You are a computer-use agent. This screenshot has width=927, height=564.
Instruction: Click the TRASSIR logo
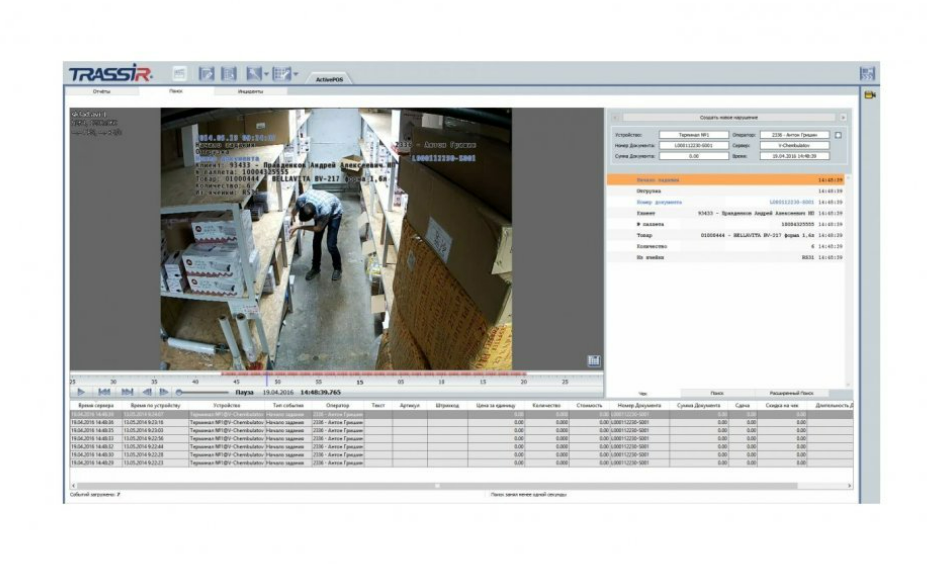click(x=111, y=73)
